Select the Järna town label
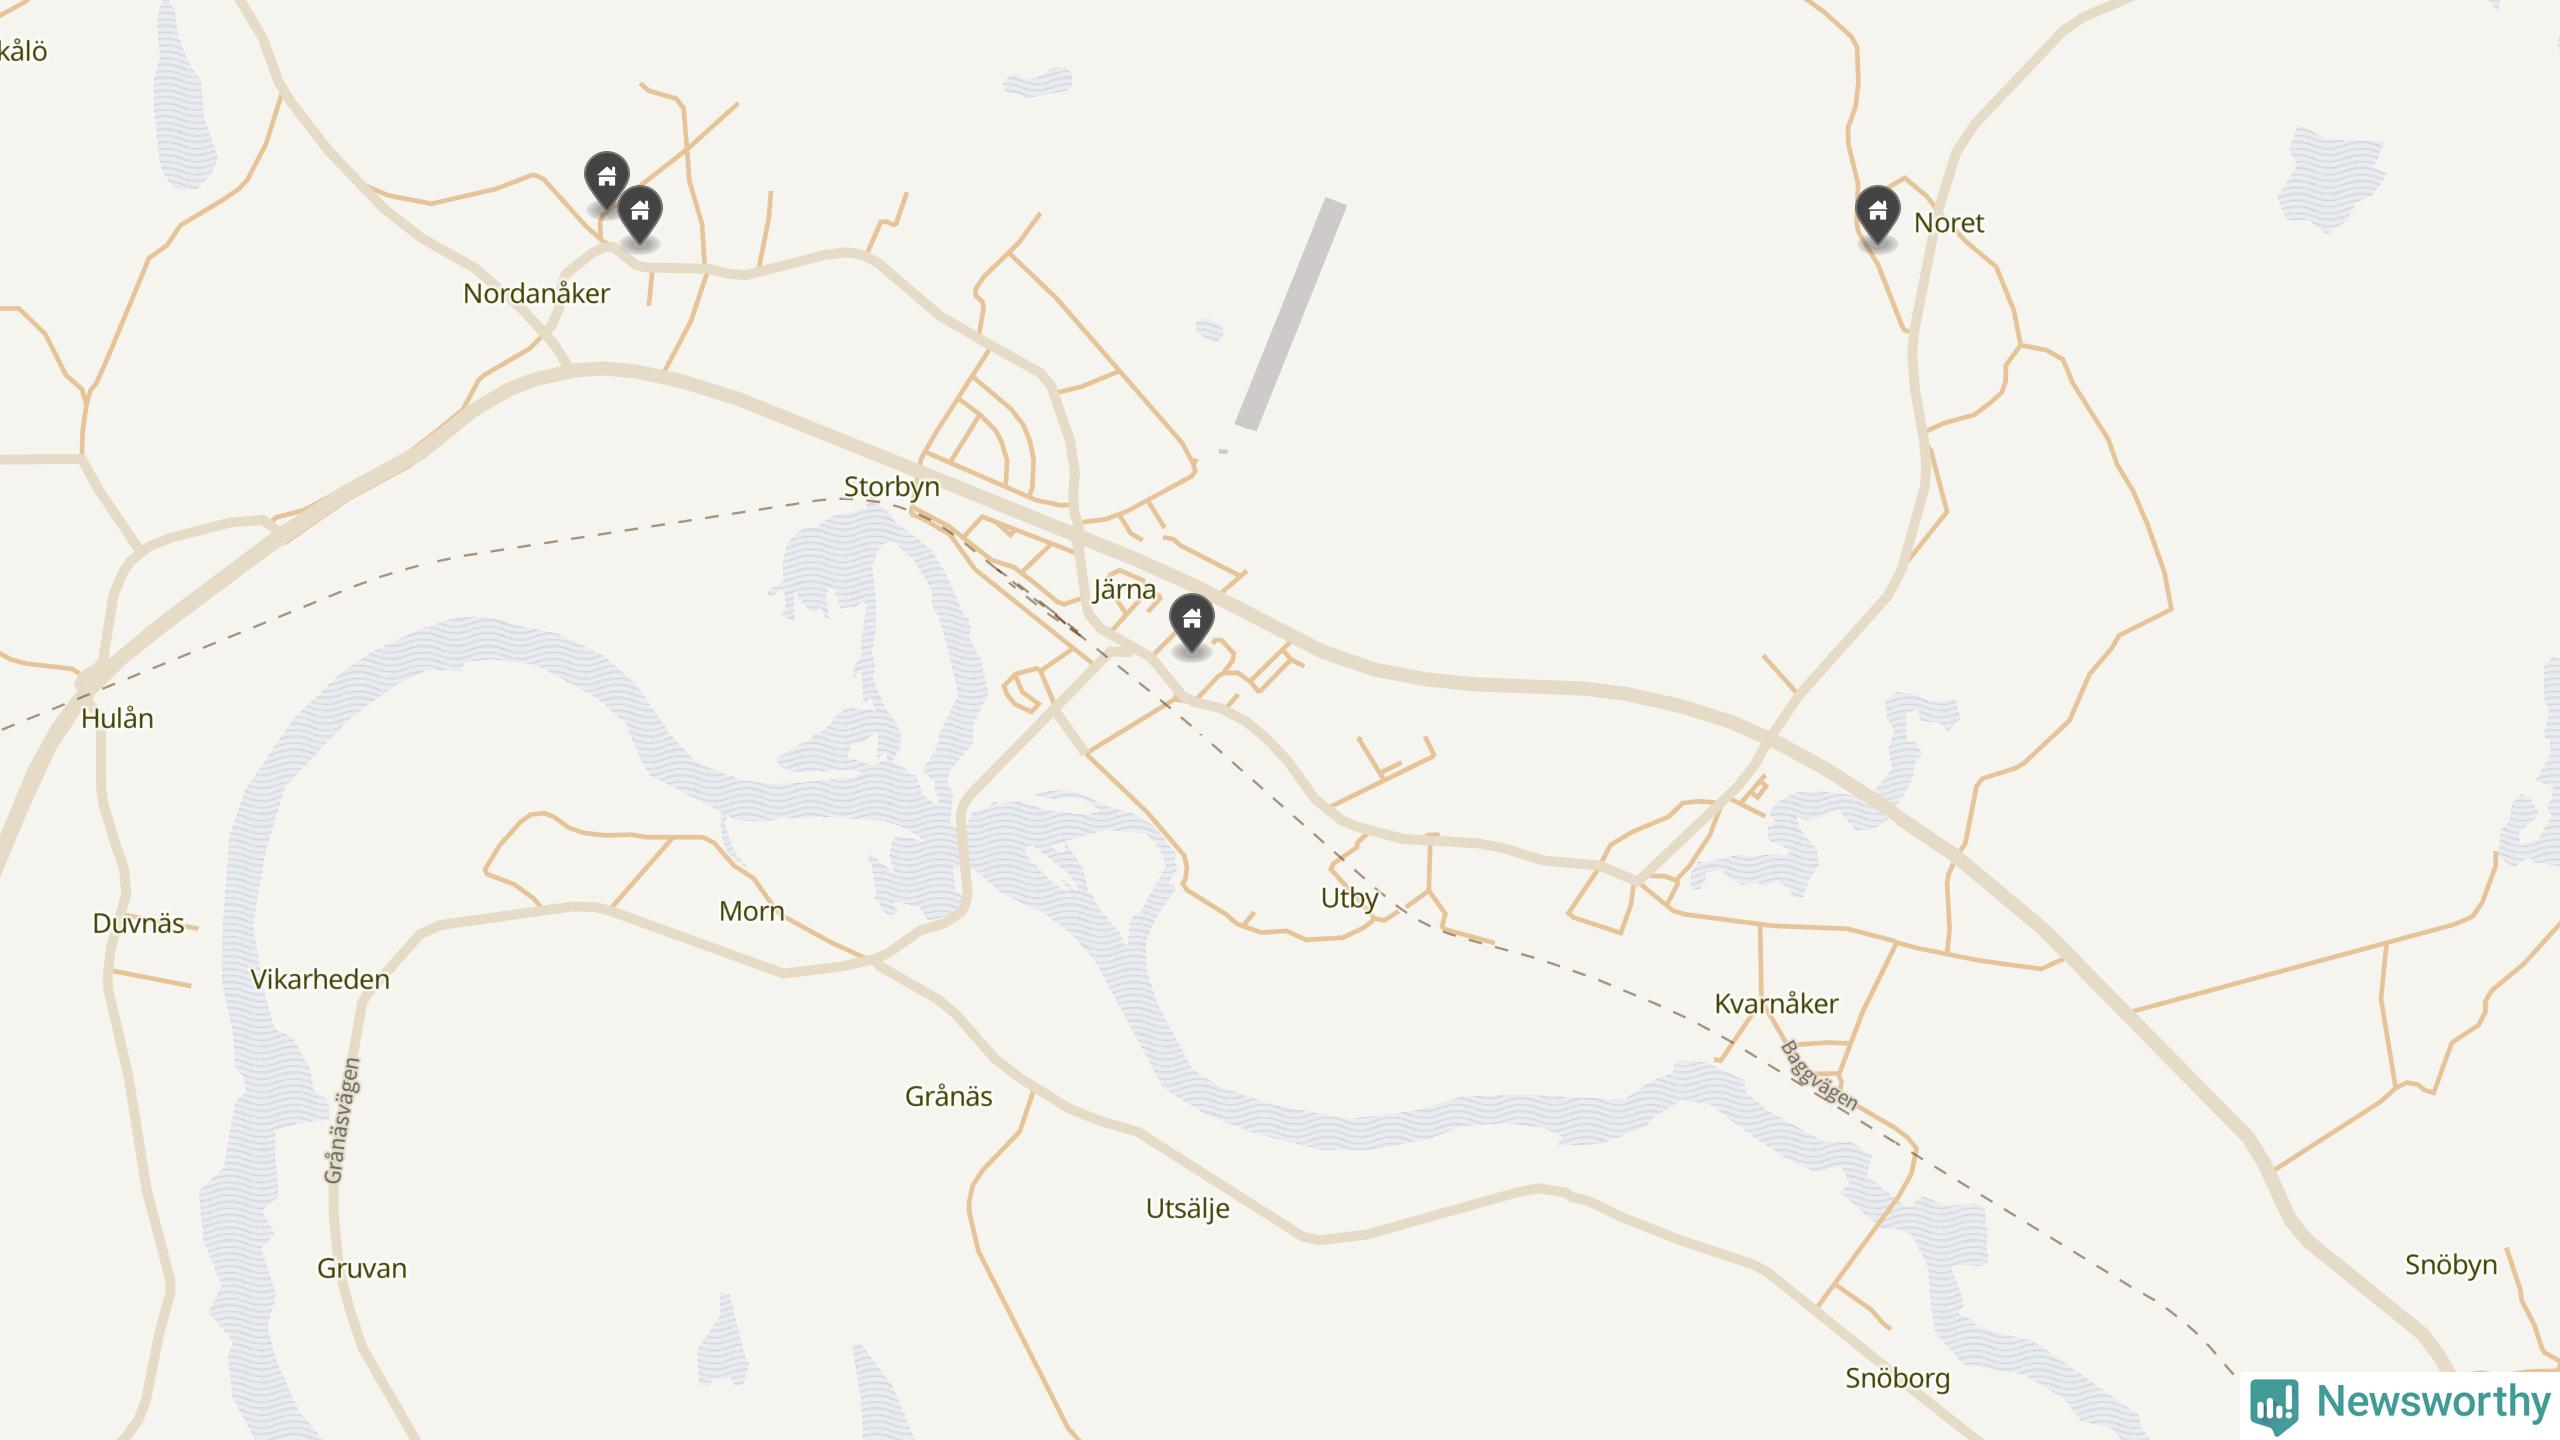 tap(1125, 590)
